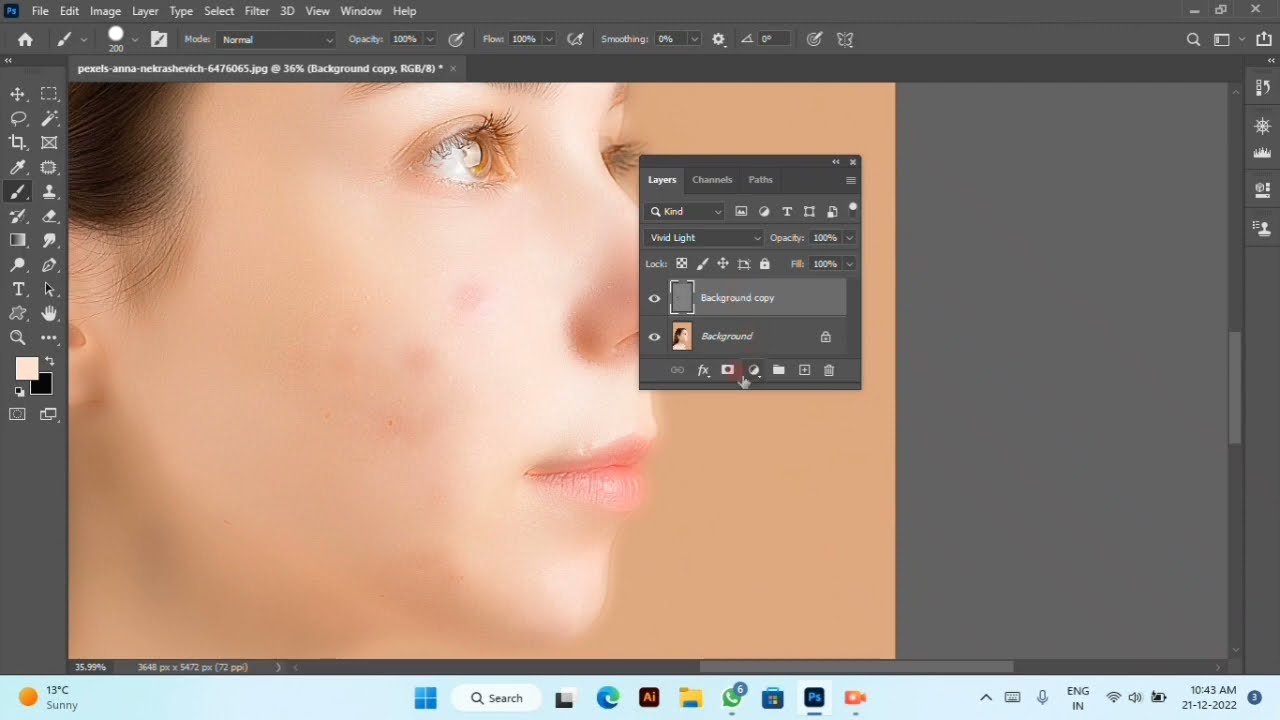Open Adobe Illustrator from taskbar
Viewport: 1280px width, 720px height.
650,698
